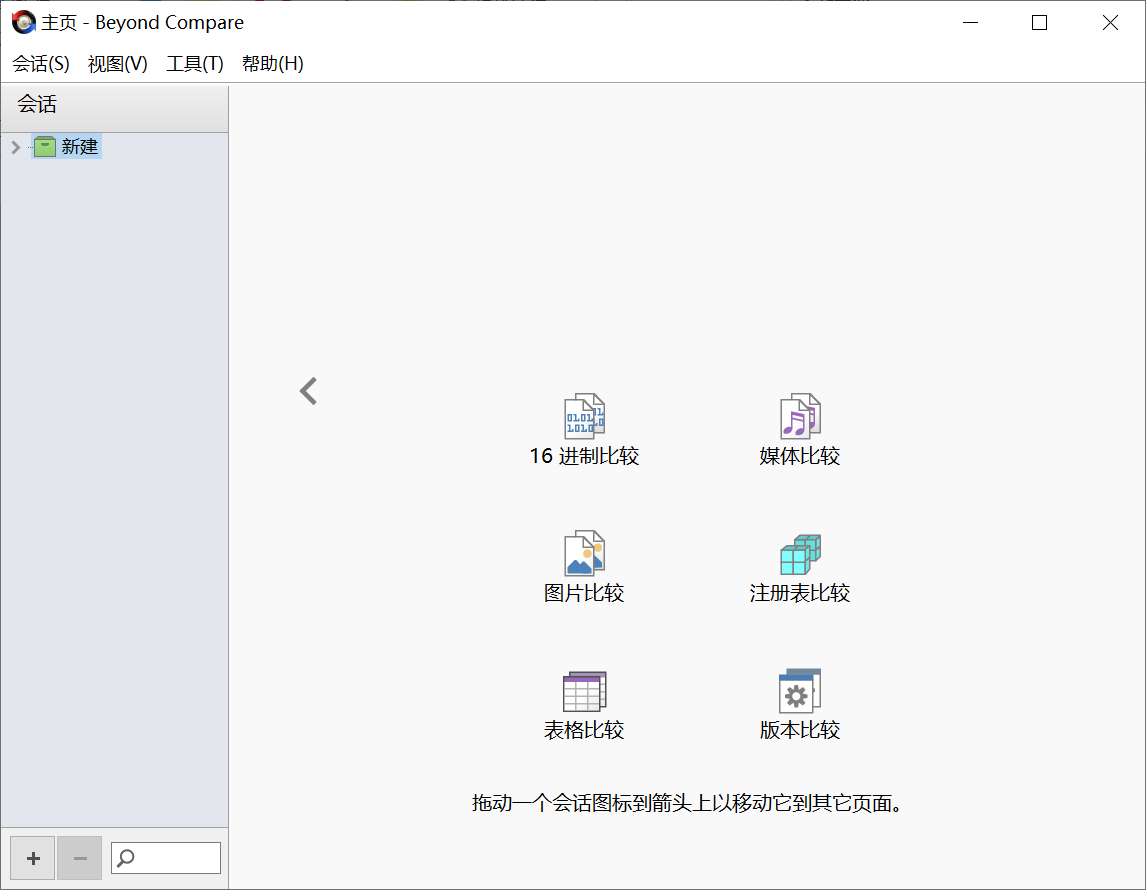1146x890 pixels.
Task: Click the session search input field
Action: pyautogui.click(x=166, y=858)
